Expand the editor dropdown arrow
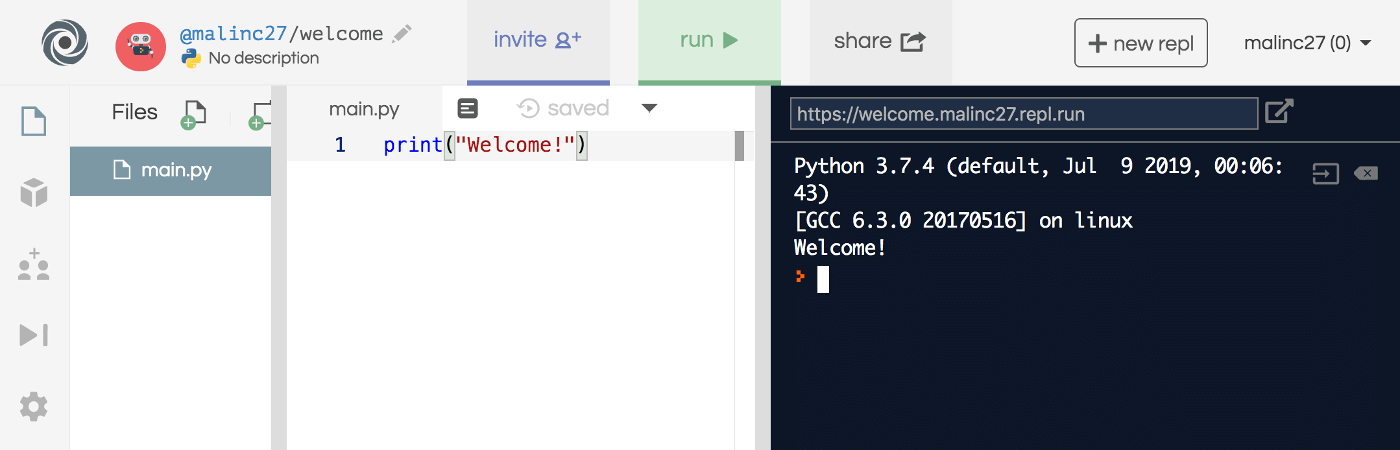Screen dimensions: 1400x450 (649, 108)
